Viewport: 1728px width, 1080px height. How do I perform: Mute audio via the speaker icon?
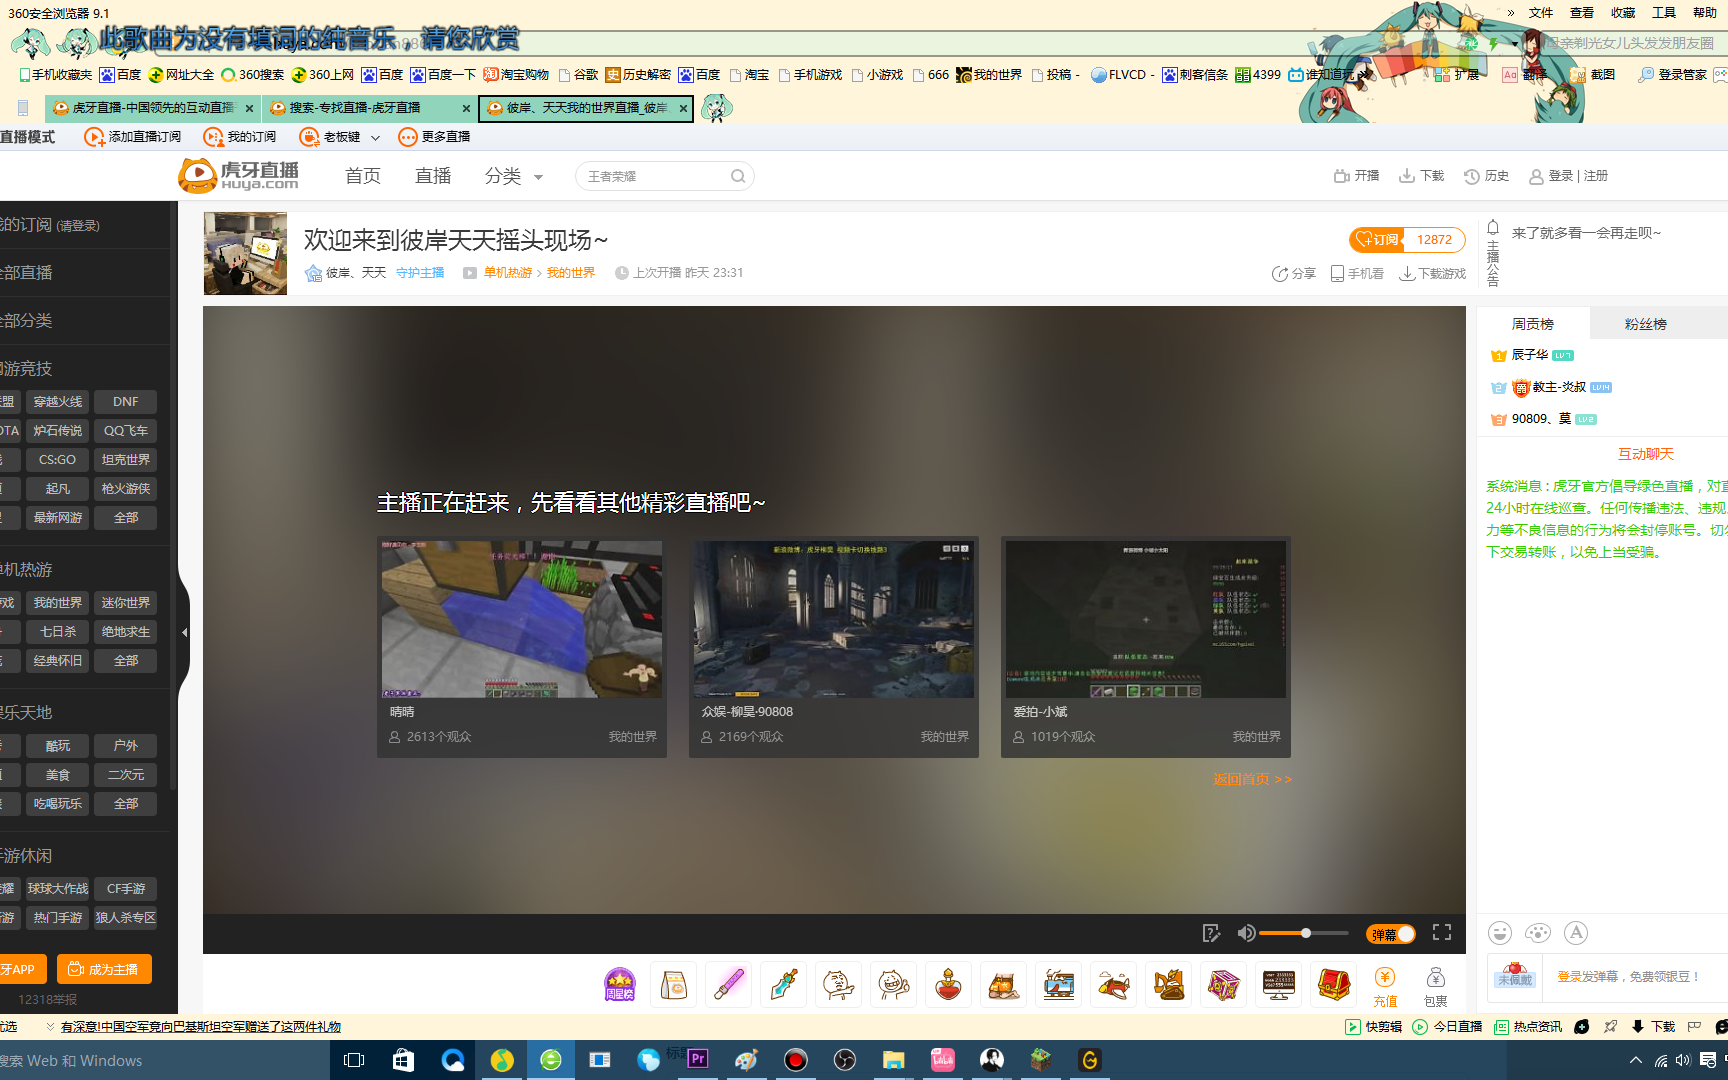tap(1246, 932)
